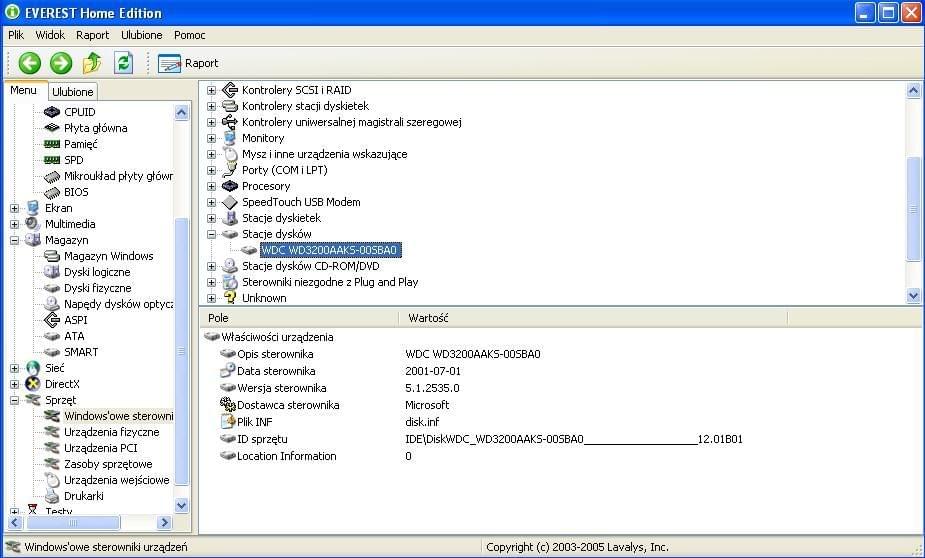Collapse the Magazyn tree branch
This screenshot has height=558, width=925.
15,240
